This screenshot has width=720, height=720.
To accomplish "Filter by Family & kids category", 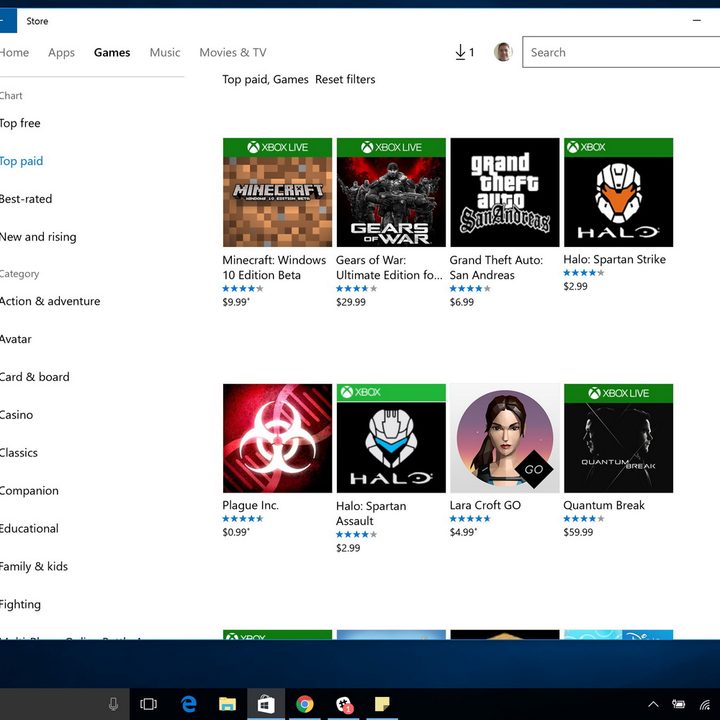I will 34,567.
